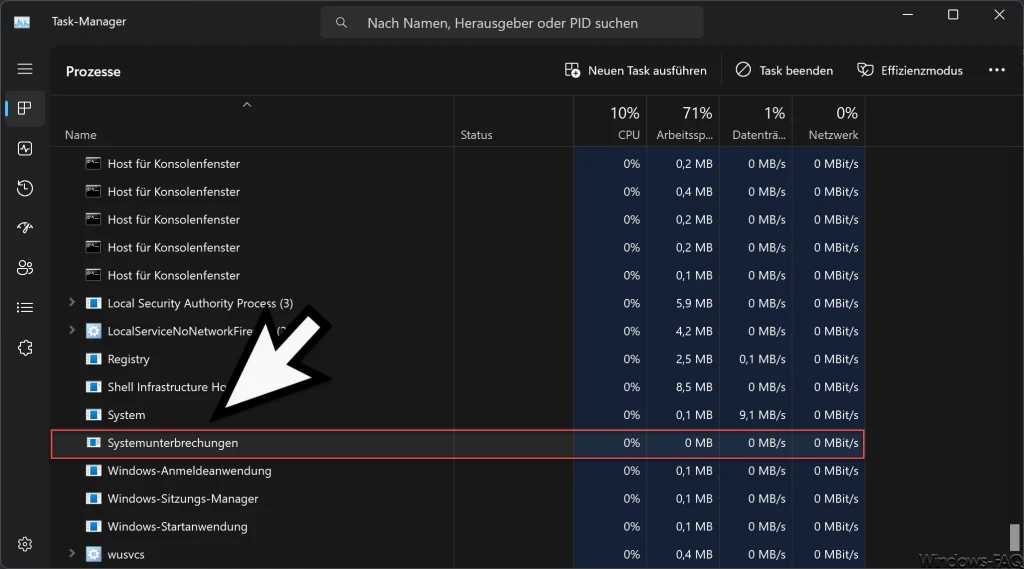Enable Effizienzmodus for the process
Screen dimensions: 1024x569
pos(910,71)
